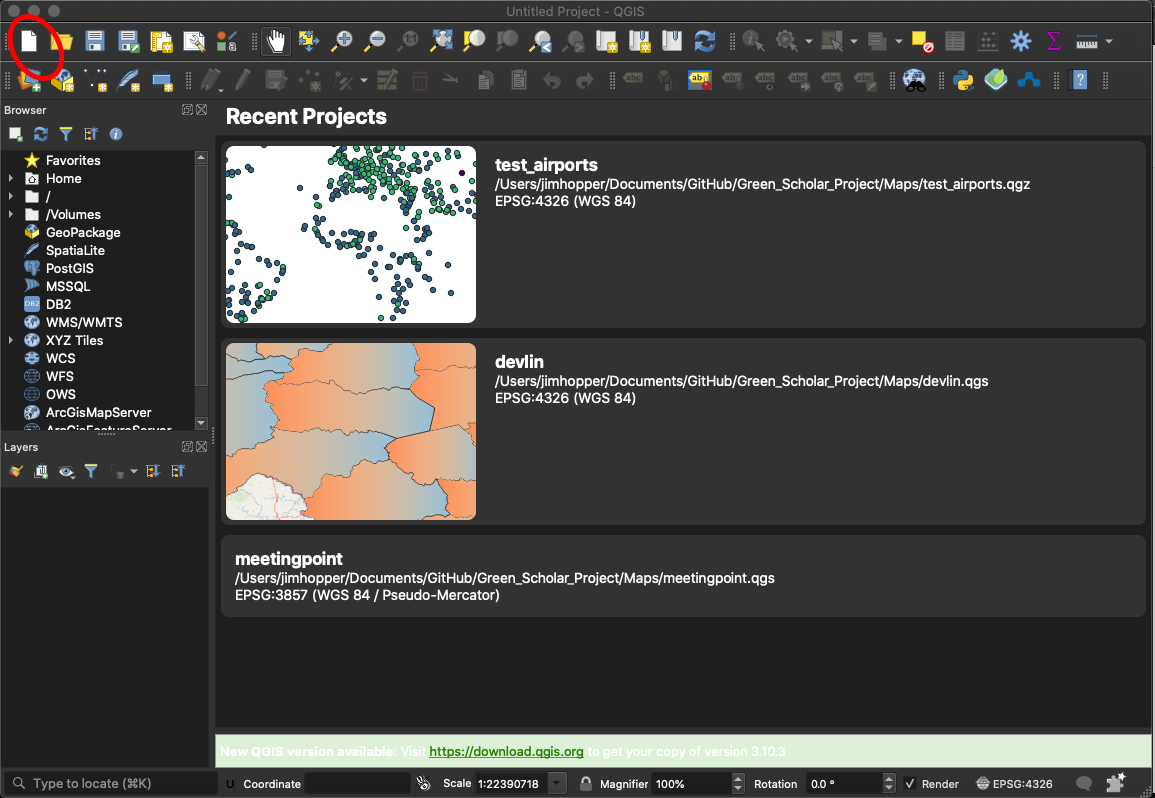Click the Zoom In magnifier tool
The image size is (1155, 798).
342,41
